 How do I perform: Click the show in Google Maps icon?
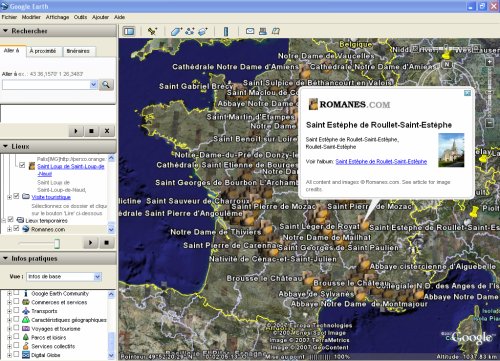tap(276, 31)
